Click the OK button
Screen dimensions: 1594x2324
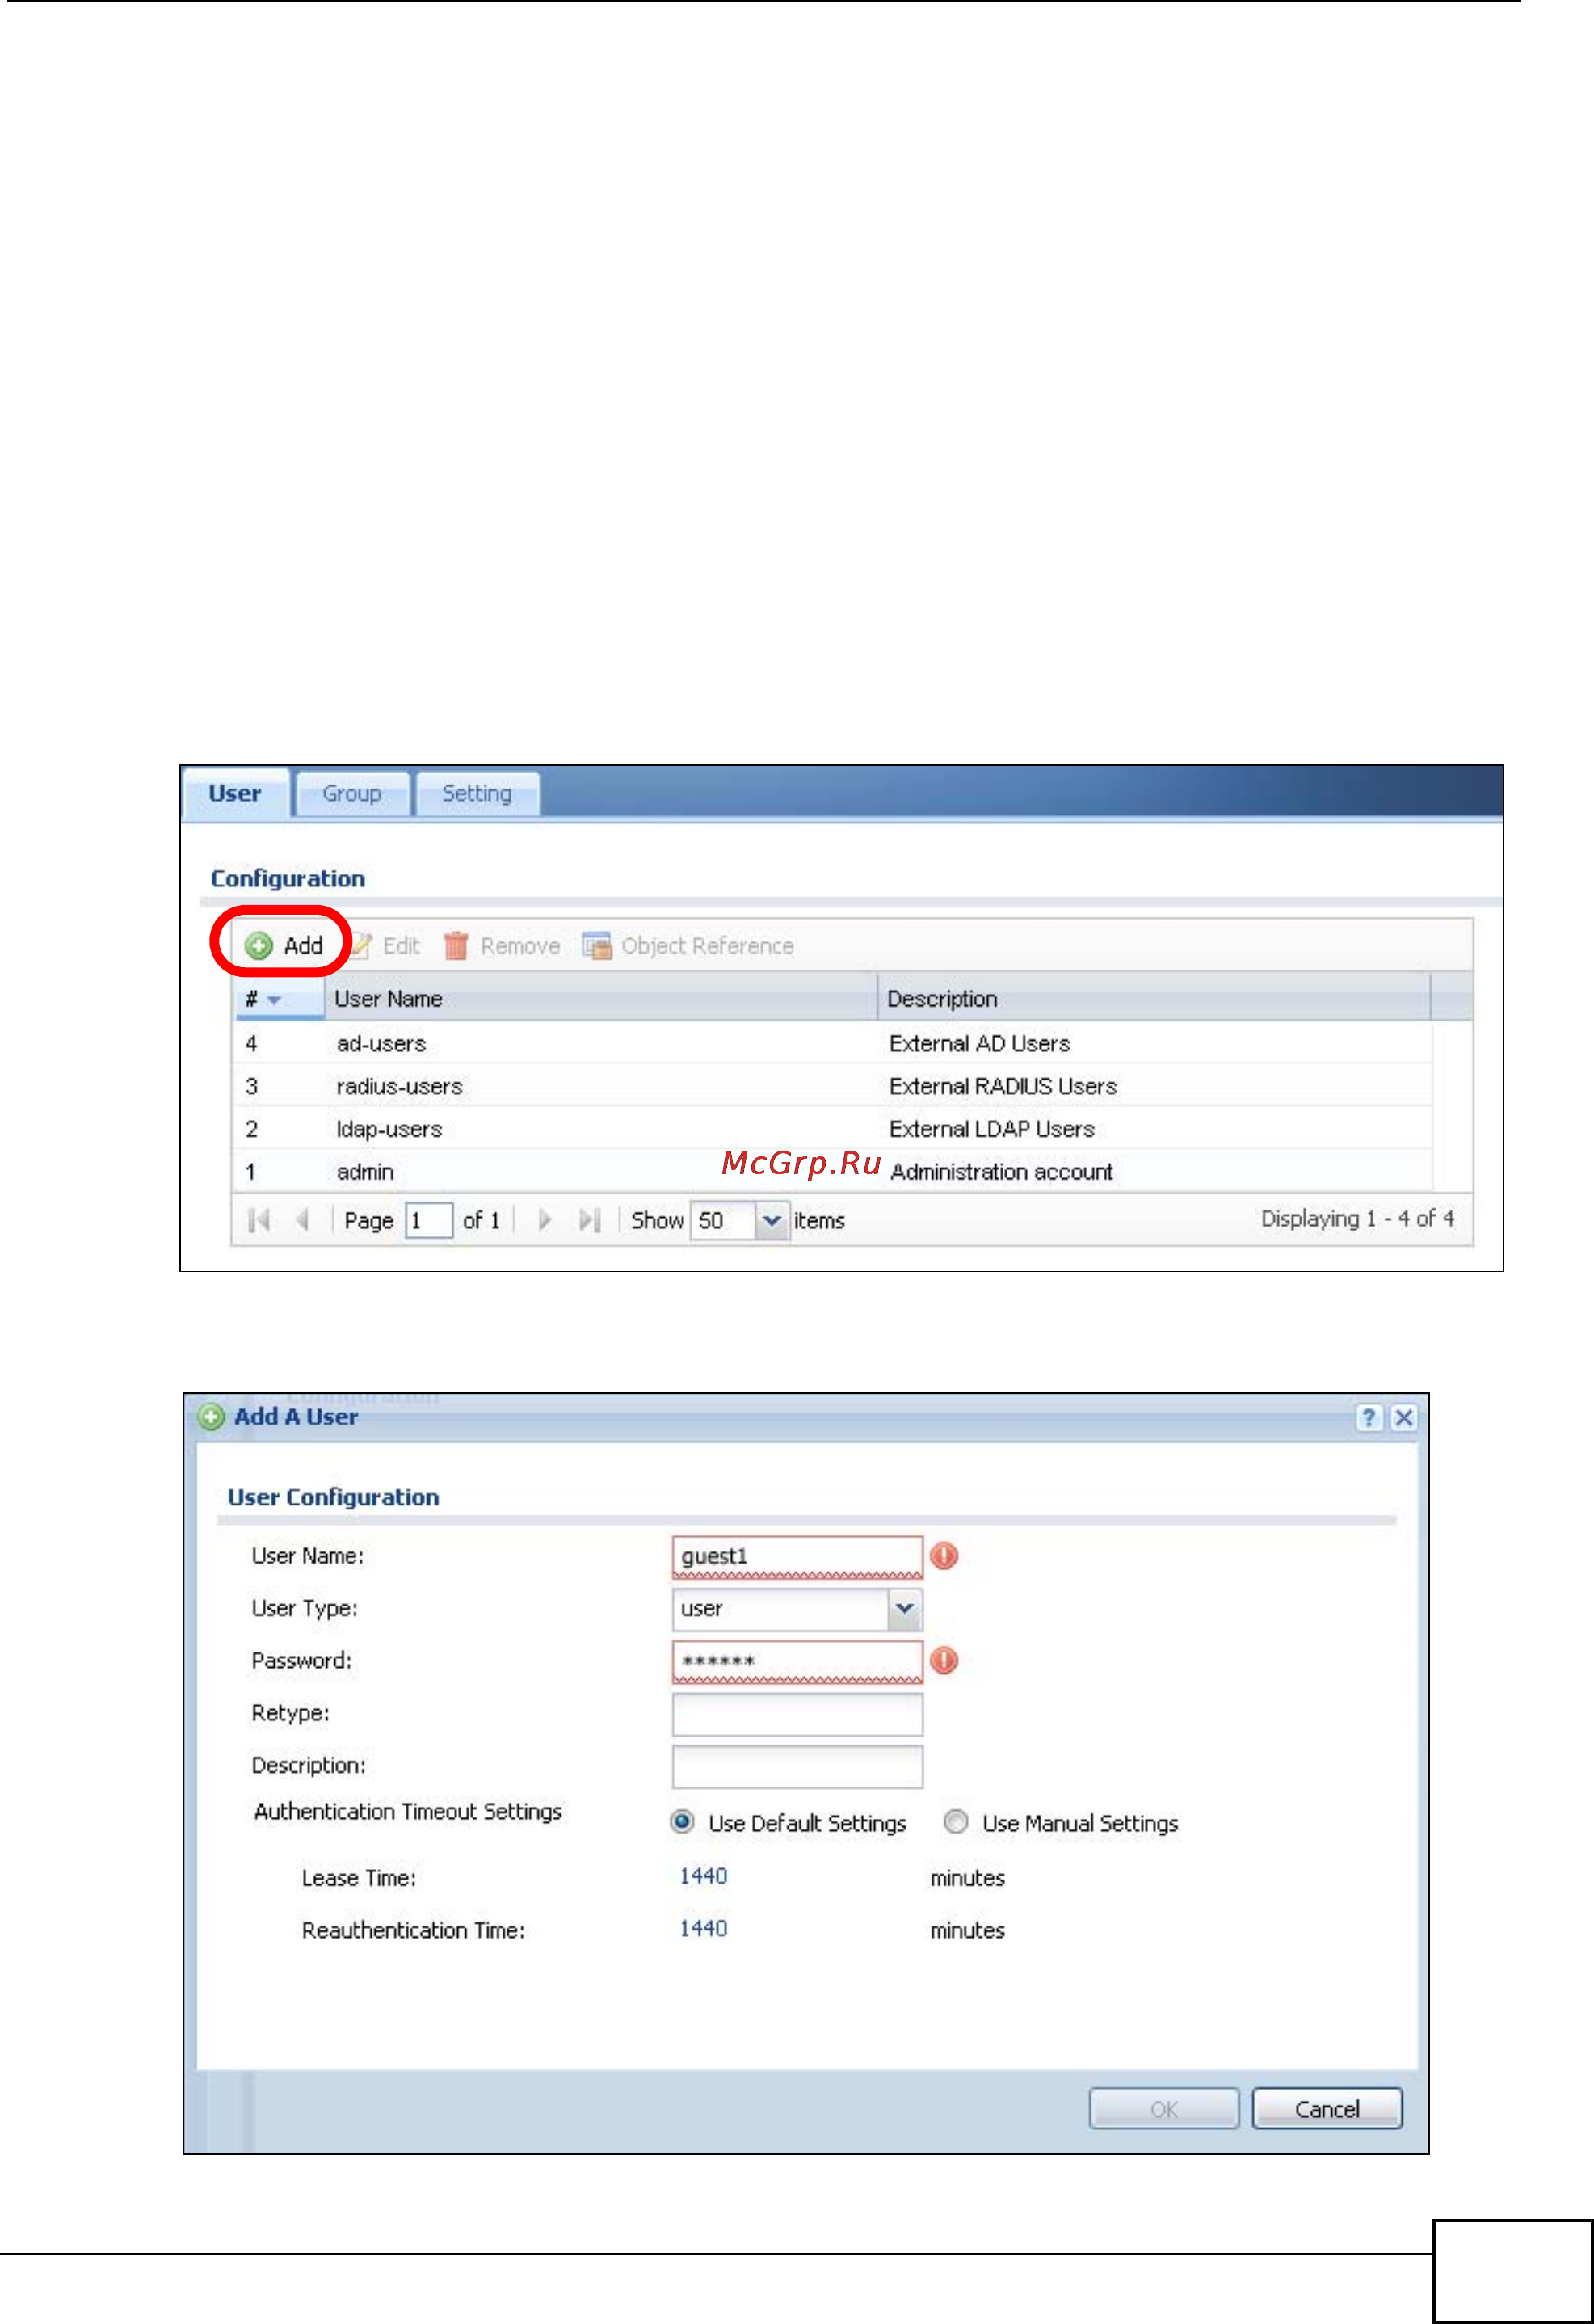pyautogui.click(x=1163, y=2108)
